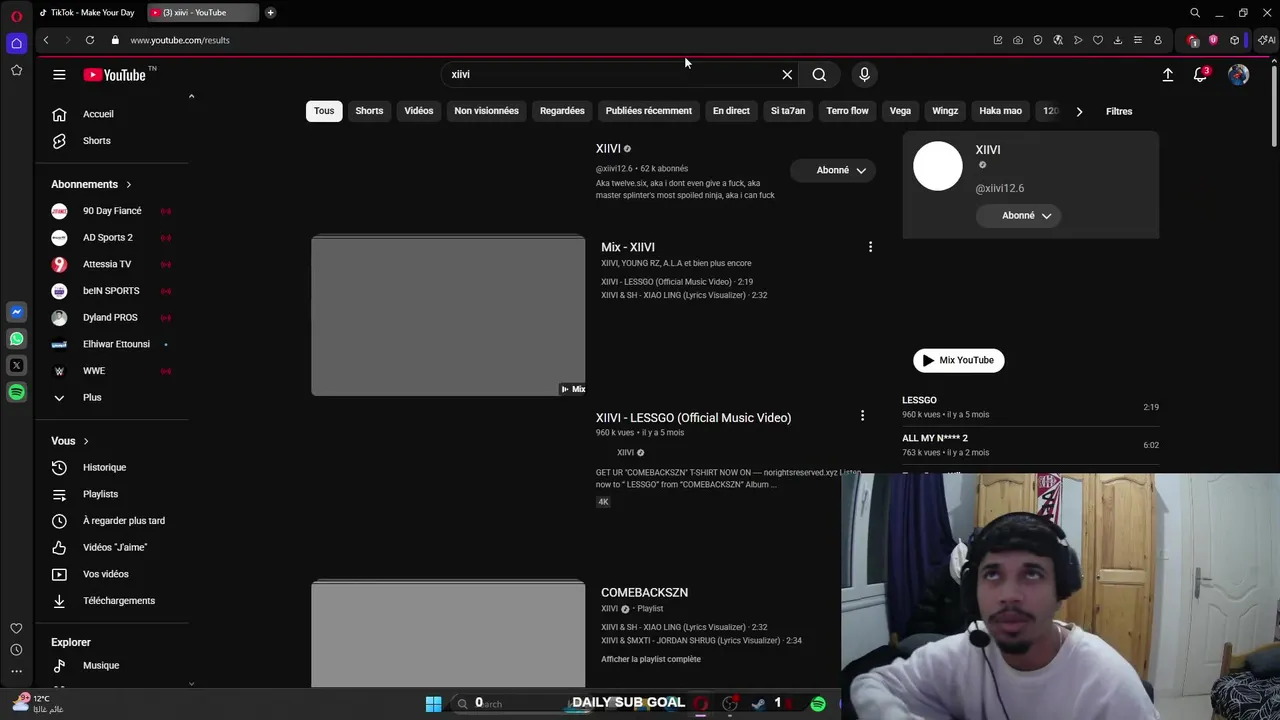Open the Abonné dropdown beside XIIVI channel result

click(832, 170)
